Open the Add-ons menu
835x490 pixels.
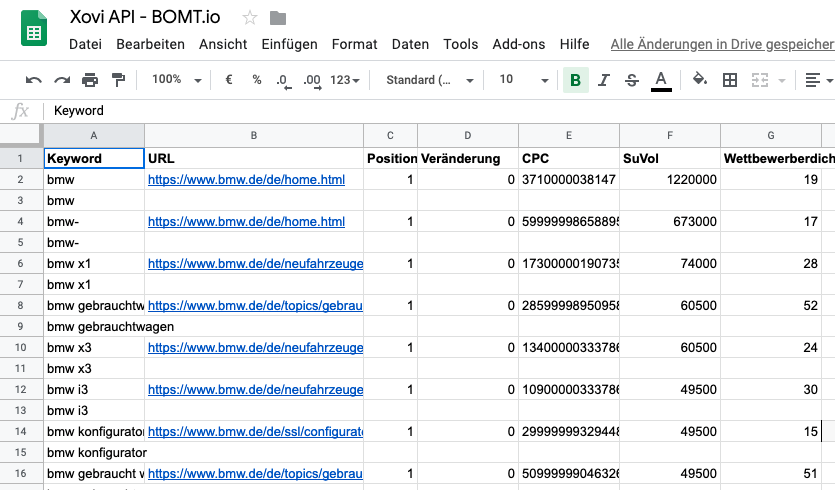(x=519, y=44)
